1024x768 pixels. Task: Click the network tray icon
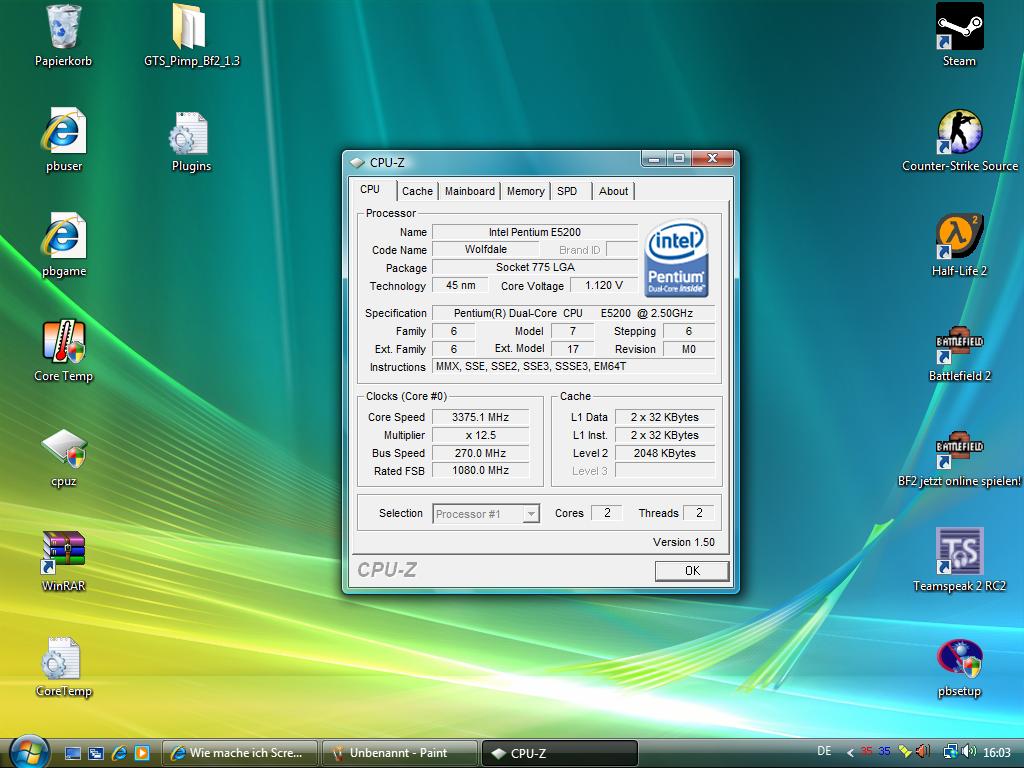click(950, 752)
